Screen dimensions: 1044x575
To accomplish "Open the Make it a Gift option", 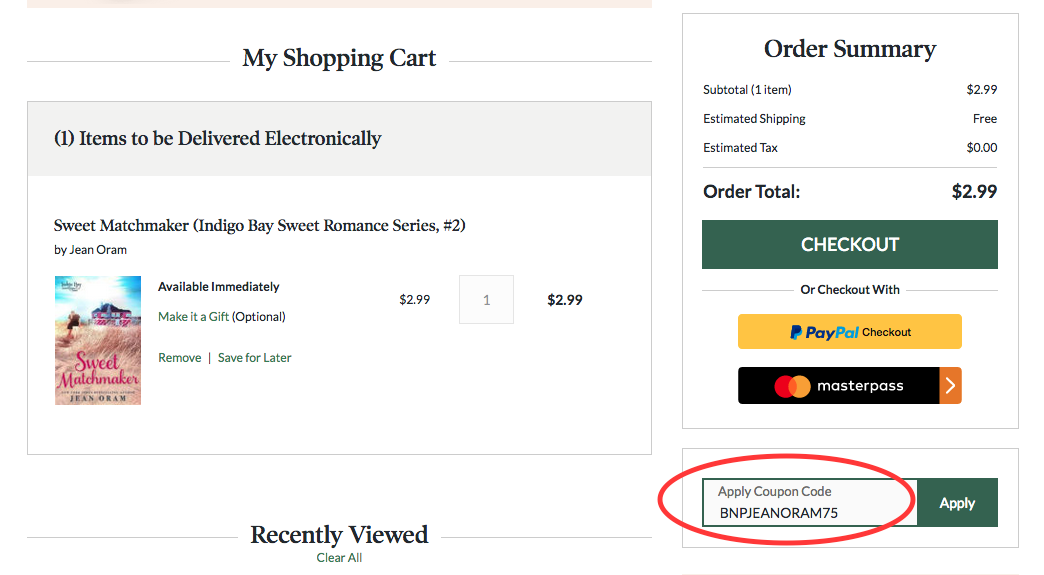I will [194, 317].
